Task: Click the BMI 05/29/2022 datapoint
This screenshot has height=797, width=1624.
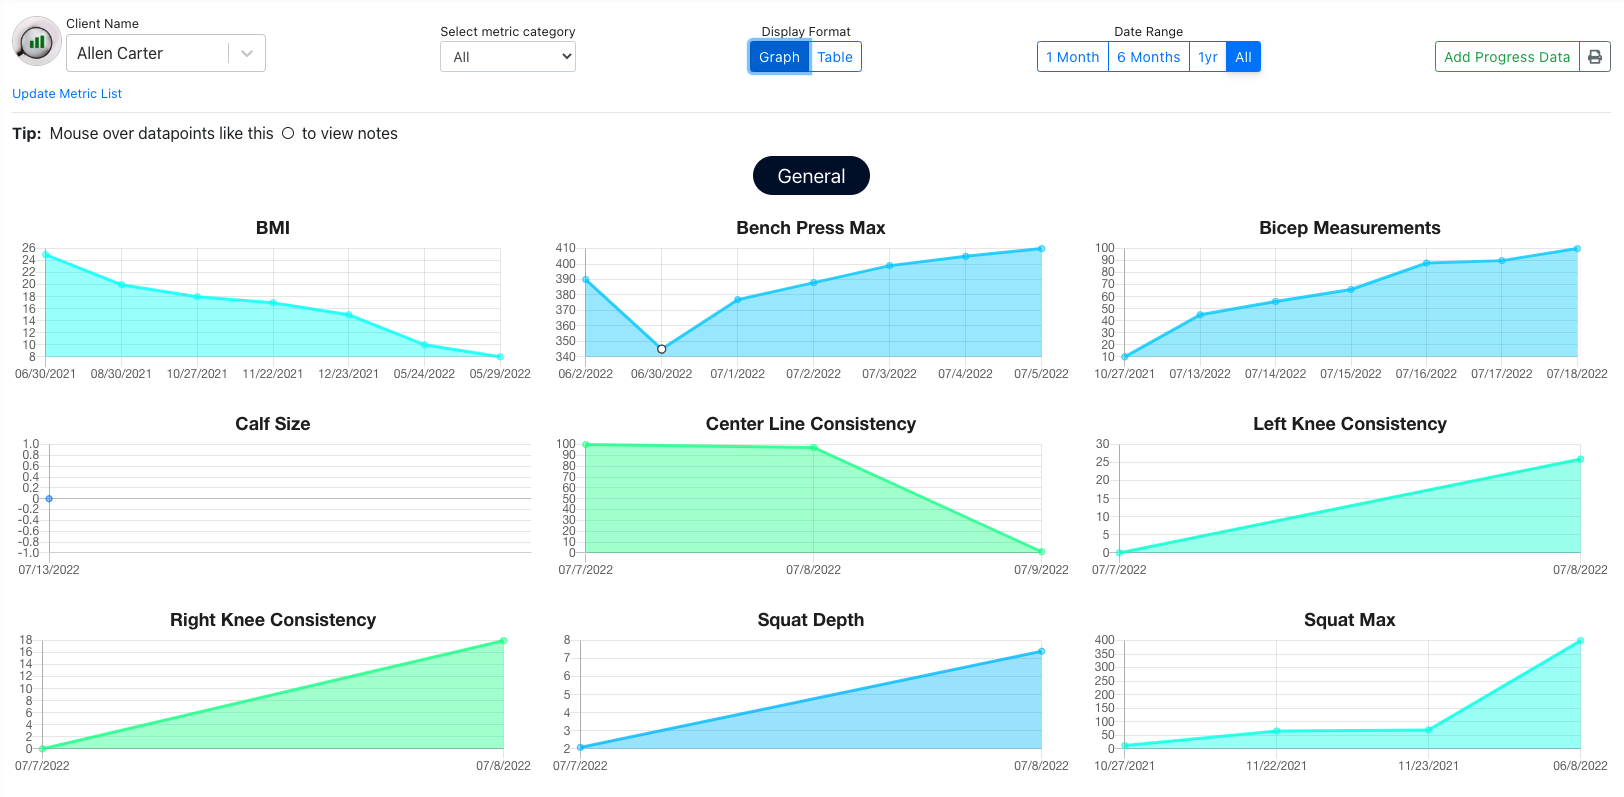Action: 500,357
